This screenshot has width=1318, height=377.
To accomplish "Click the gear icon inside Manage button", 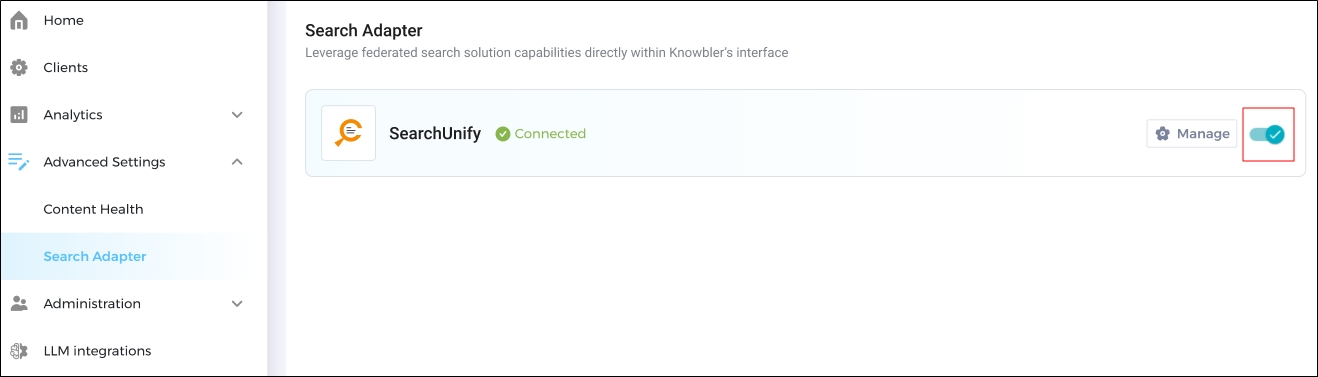I will (1163, 134).
